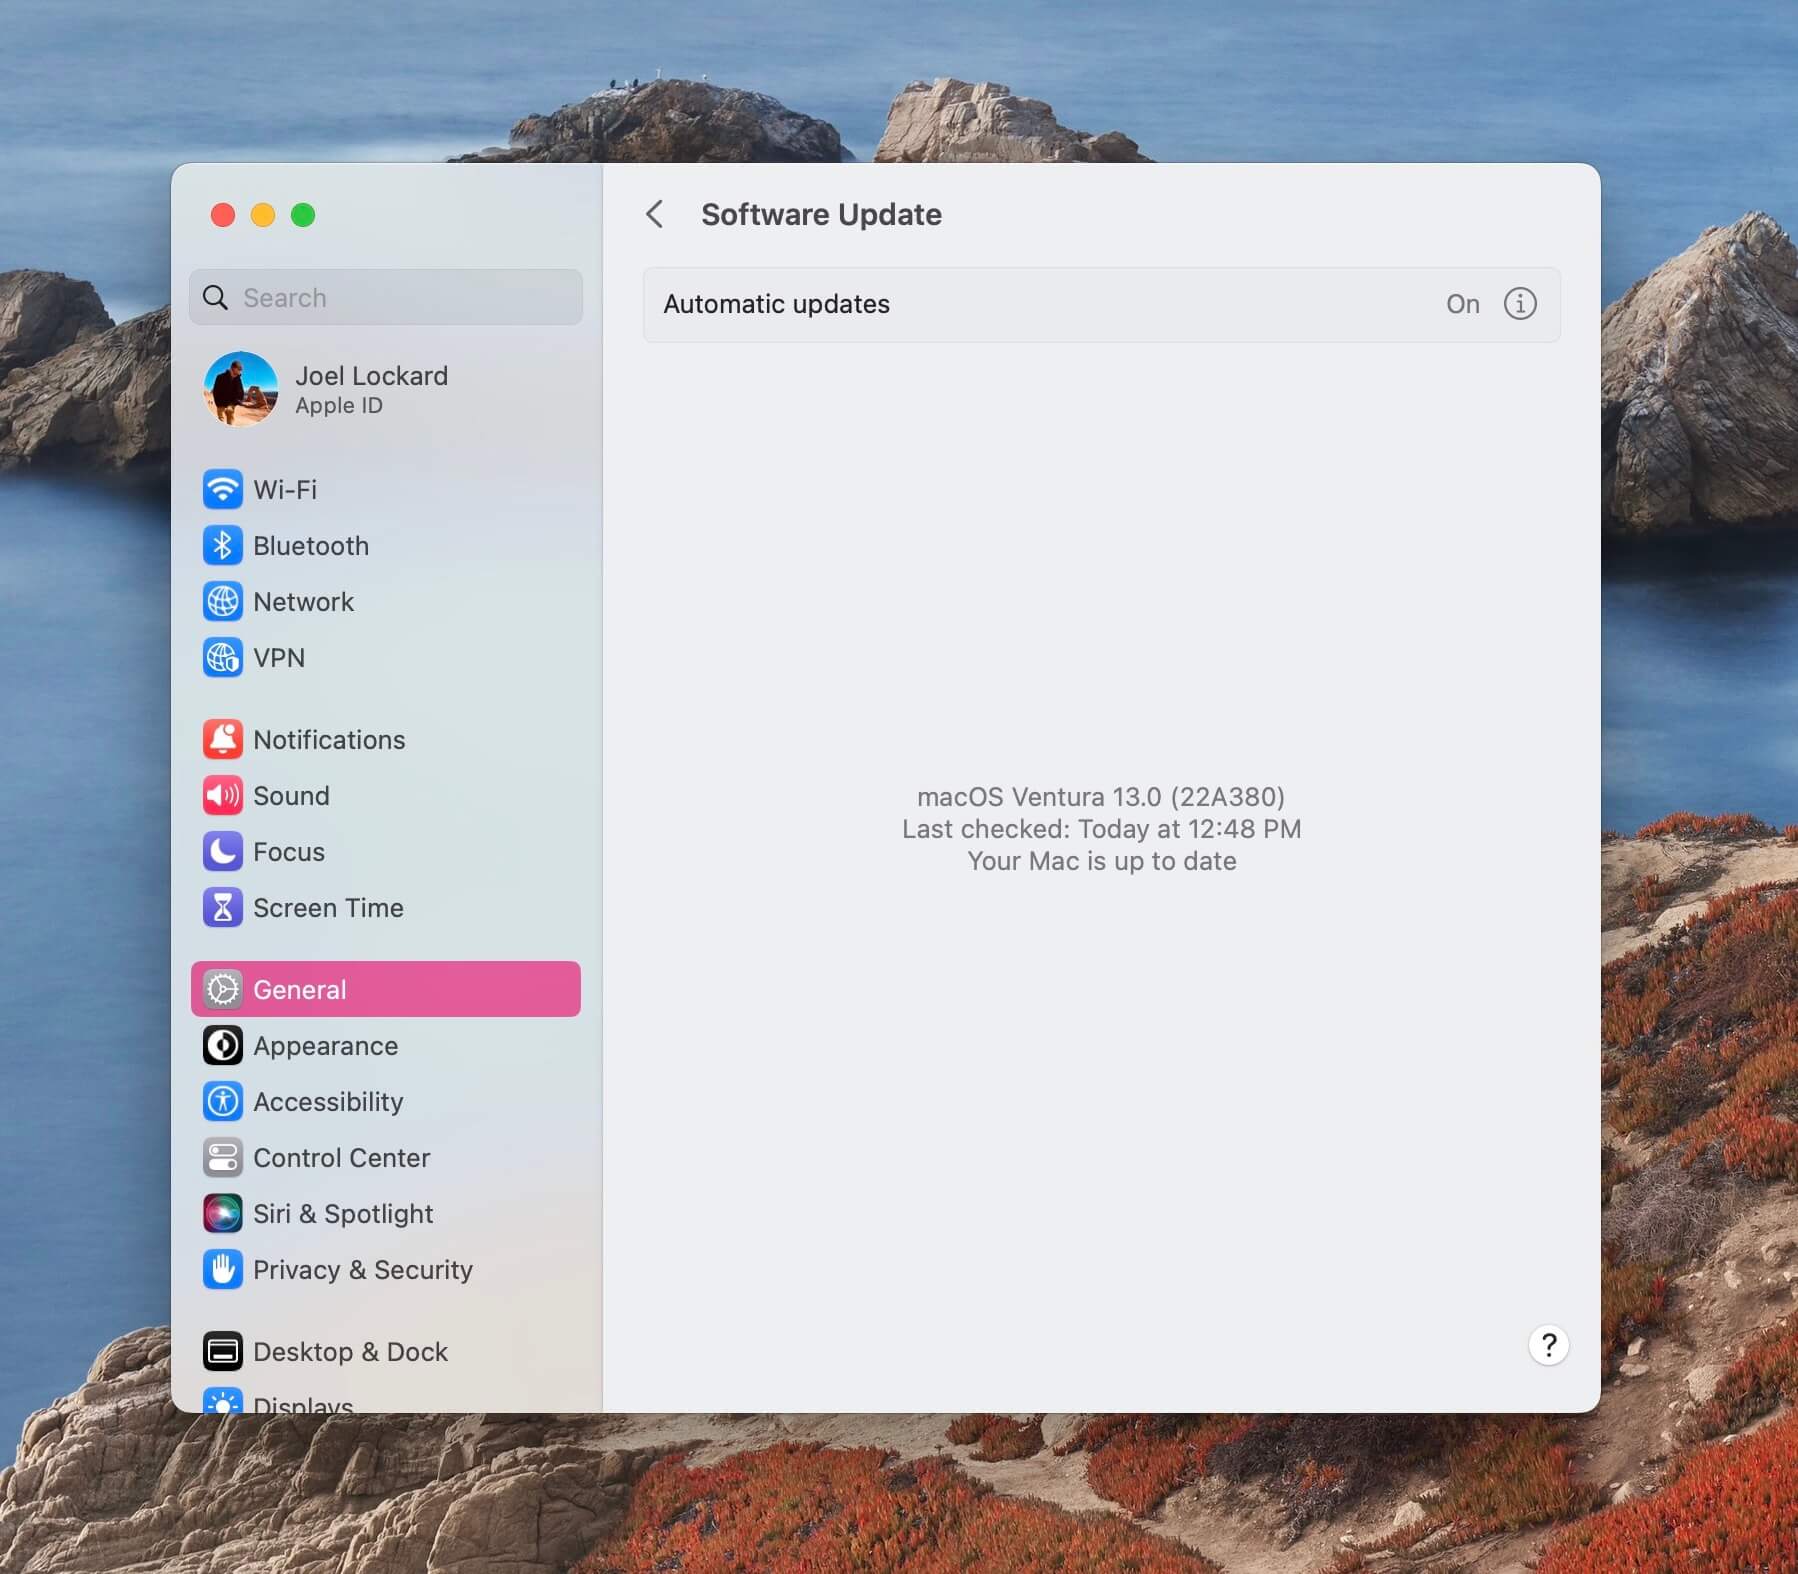Image resolution: width=1798 pixels, height=1574 pixels.
Task: Click the Automatic updates row
Action: (1101, 304)
